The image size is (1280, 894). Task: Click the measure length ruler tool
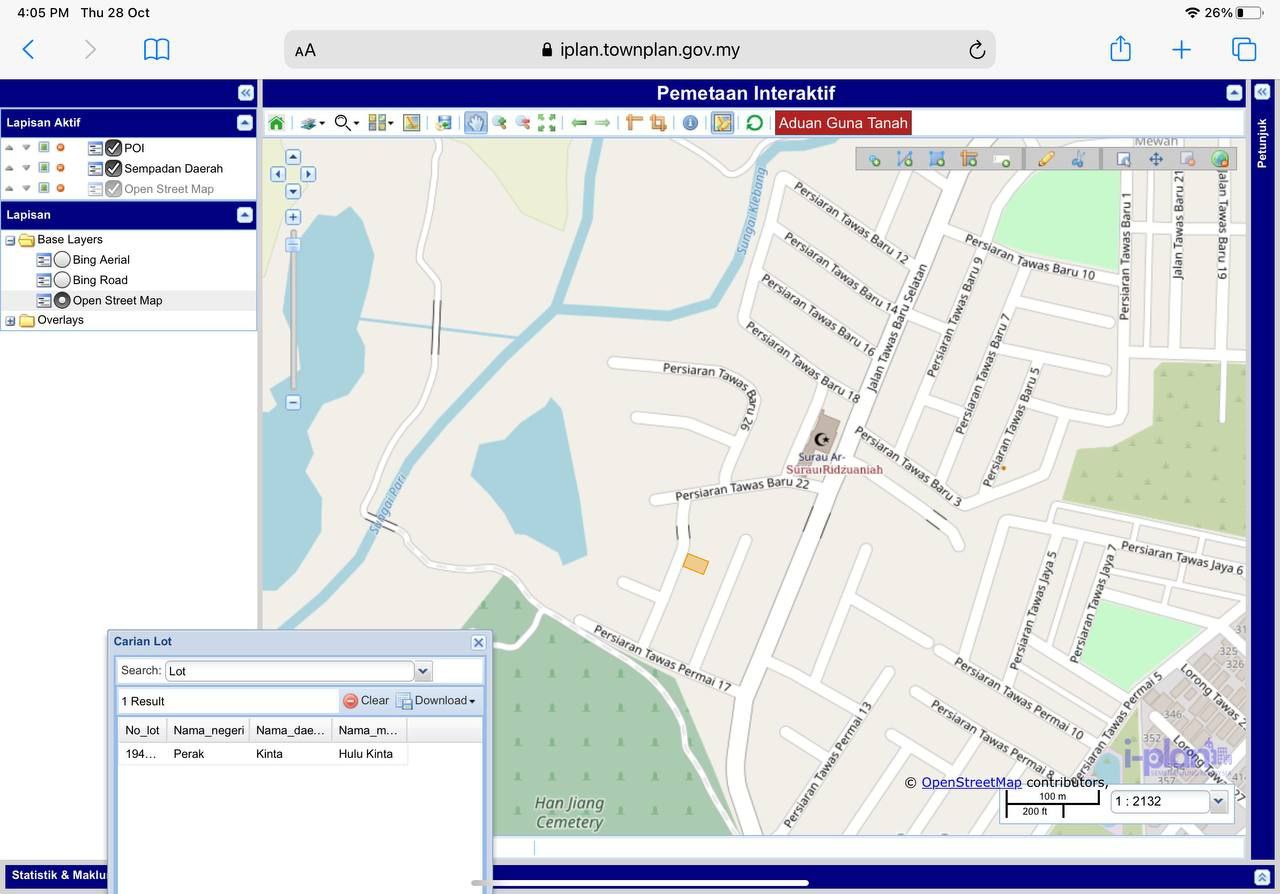pyautogui.click(x=634, y=123)
